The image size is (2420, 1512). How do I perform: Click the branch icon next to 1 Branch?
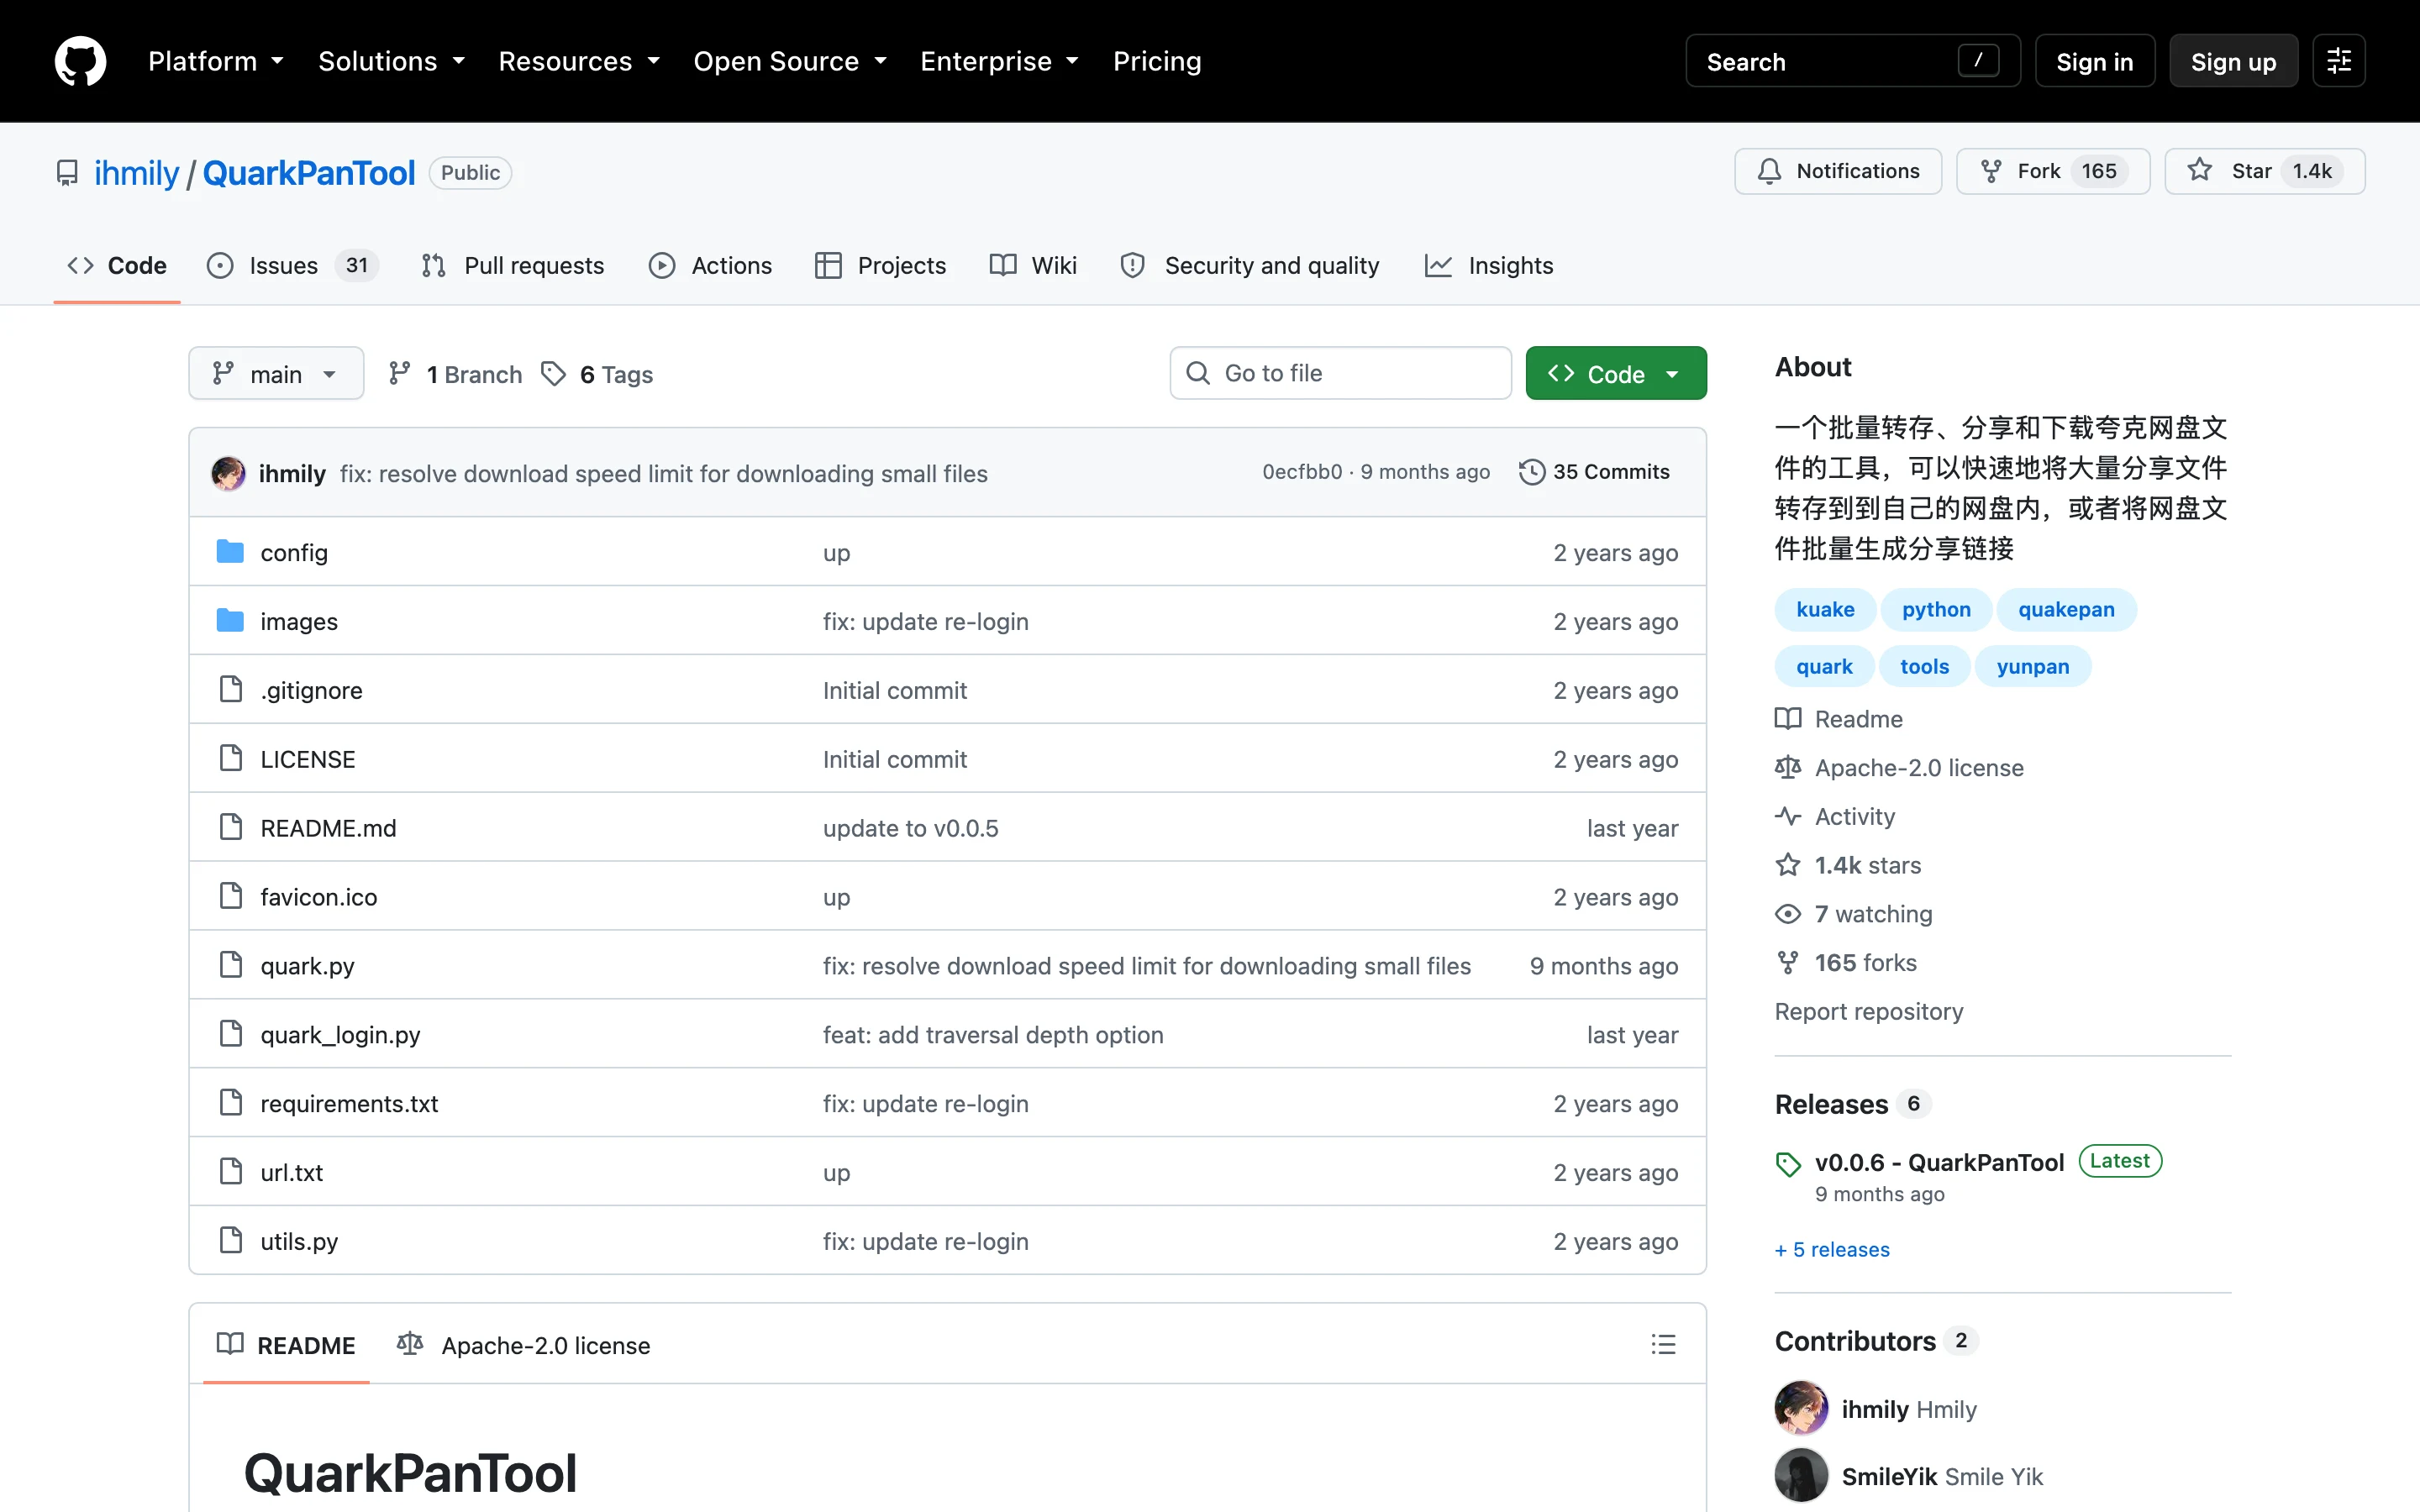[399, 374]
